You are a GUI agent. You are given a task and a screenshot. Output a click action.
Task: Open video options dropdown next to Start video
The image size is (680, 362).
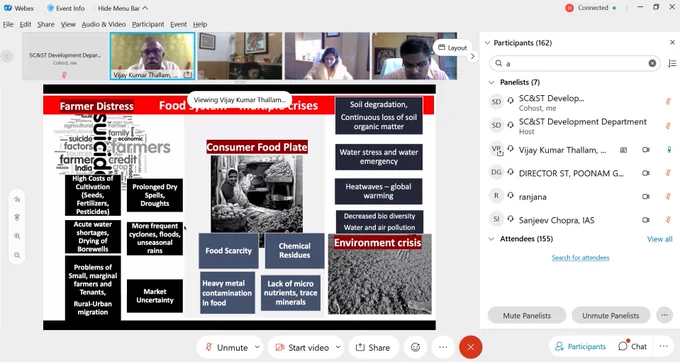coord(338,347)
